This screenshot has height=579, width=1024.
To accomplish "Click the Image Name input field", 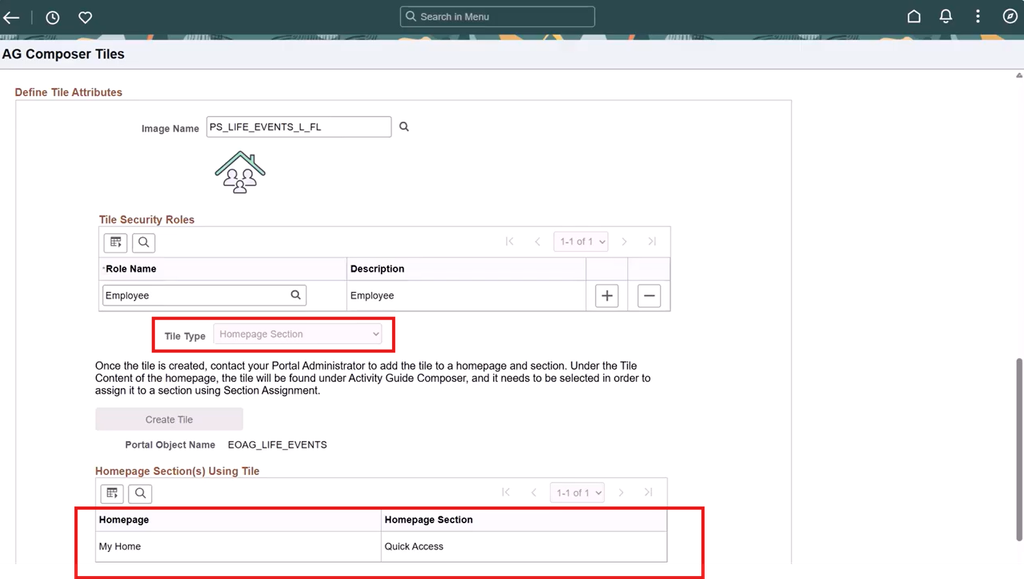I will tap(298, 127).
